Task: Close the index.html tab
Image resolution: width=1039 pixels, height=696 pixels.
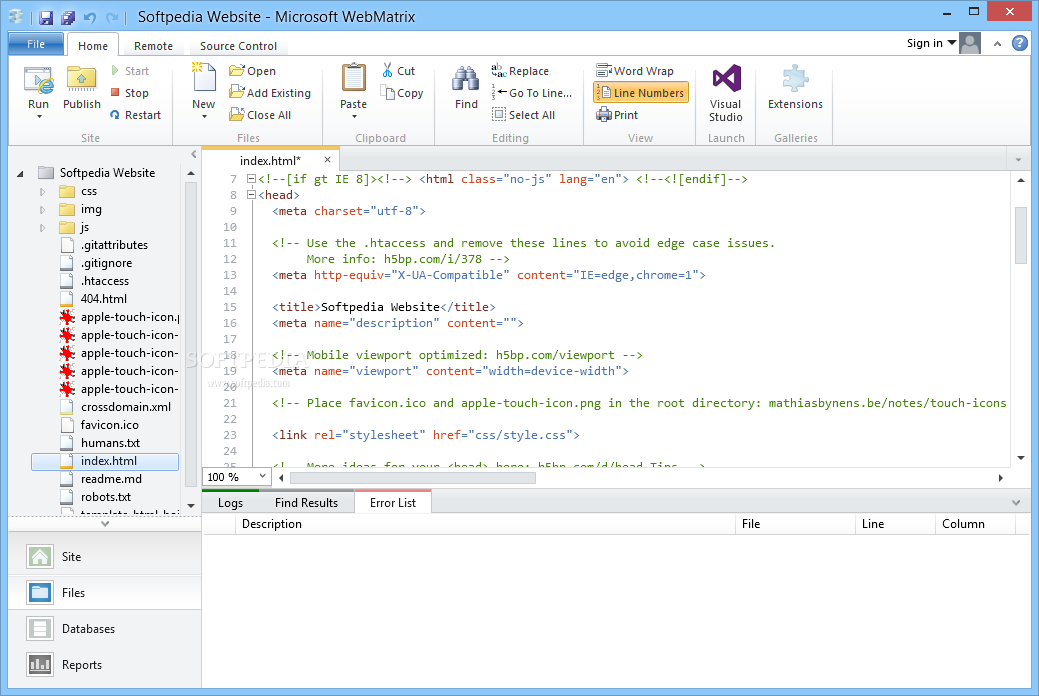Action: (327, 160)
